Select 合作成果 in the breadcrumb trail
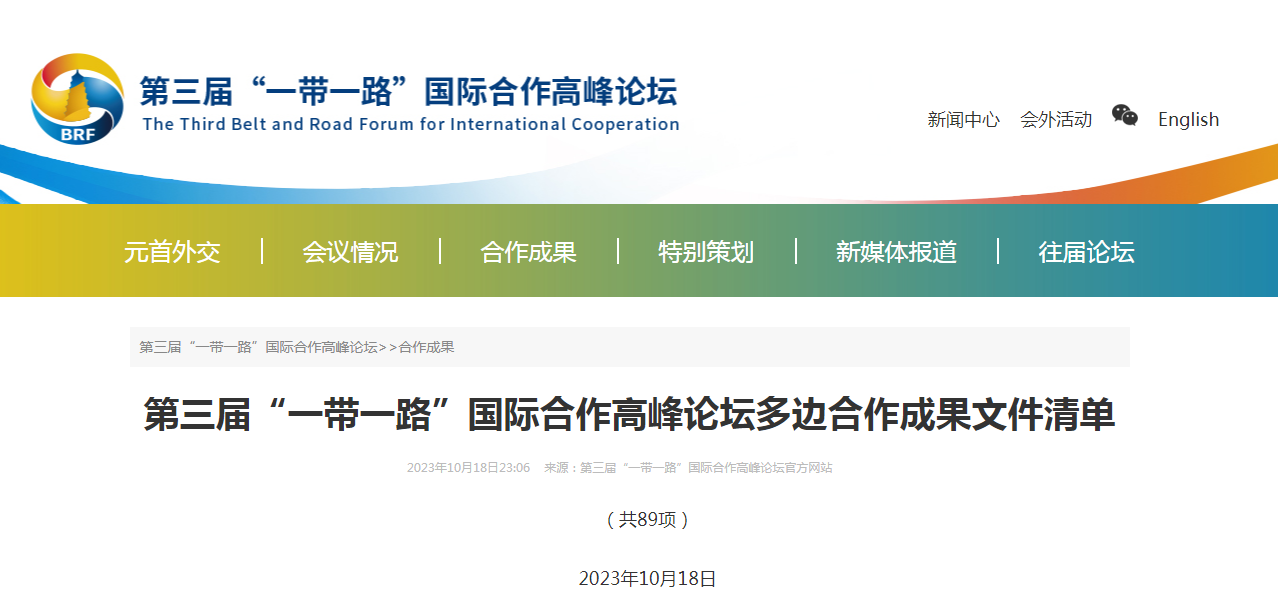The height and width of the screenshot is (606, 1278). pos(426,347)
